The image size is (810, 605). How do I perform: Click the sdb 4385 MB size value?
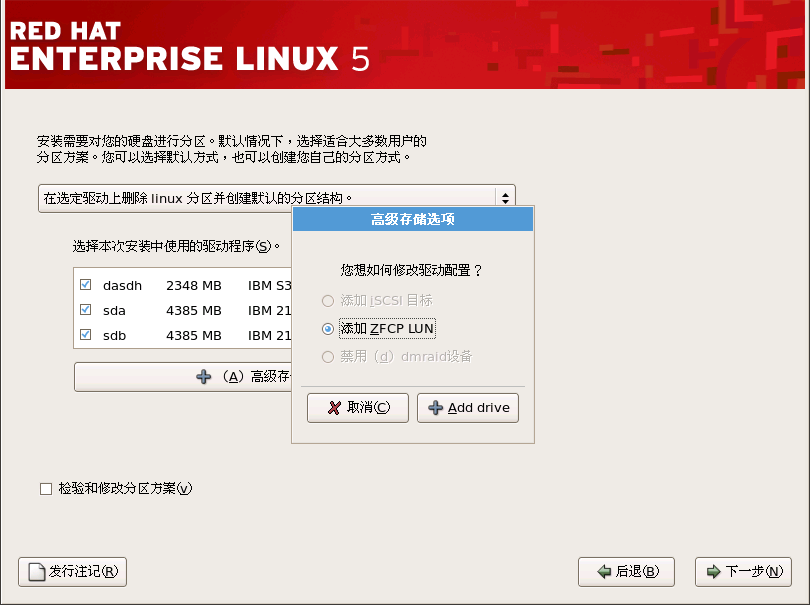[x=194, y=336]
